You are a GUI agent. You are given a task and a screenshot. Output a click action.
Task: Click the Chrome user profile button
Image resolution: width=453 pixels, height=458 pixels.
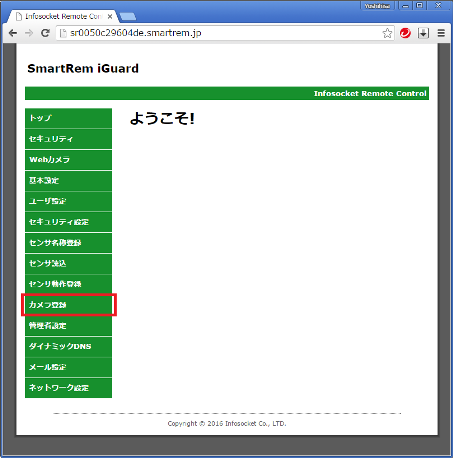[377, 6]
